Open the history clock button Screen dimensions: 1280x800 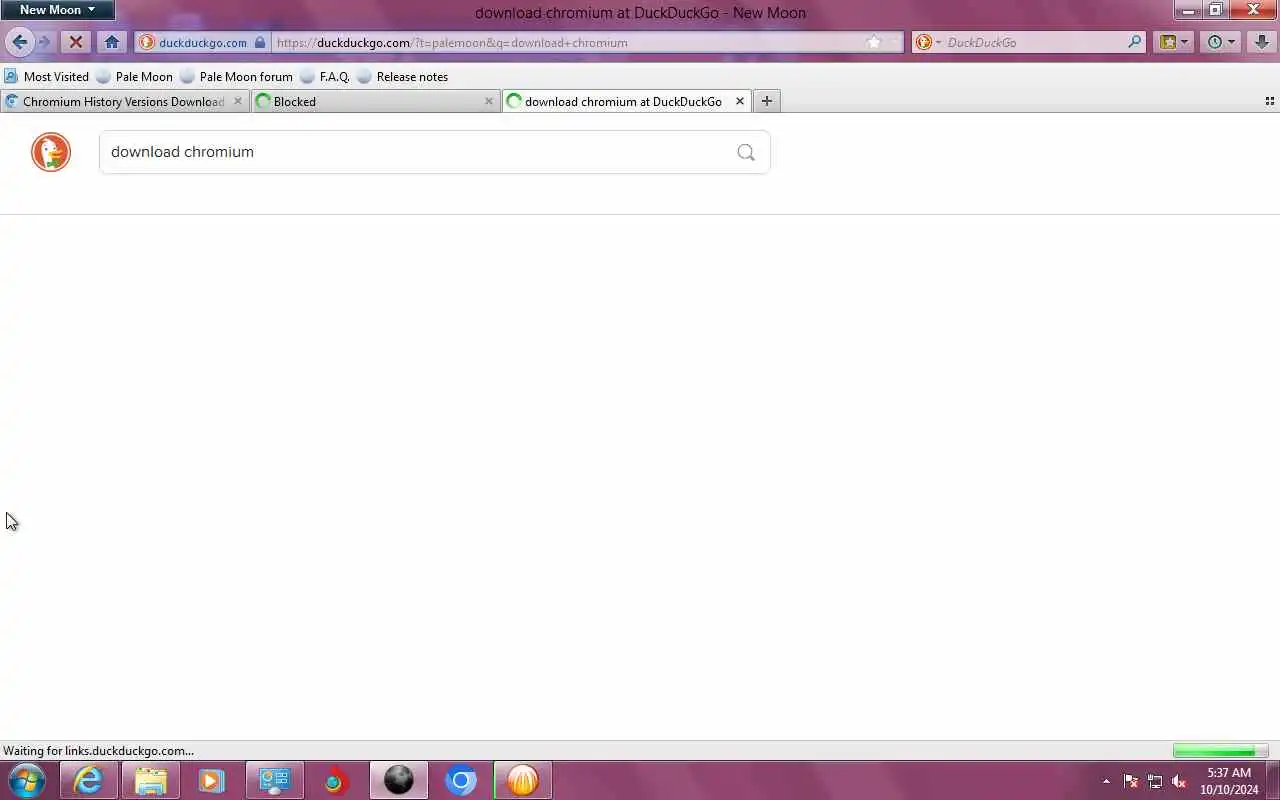click(1214, 42)
